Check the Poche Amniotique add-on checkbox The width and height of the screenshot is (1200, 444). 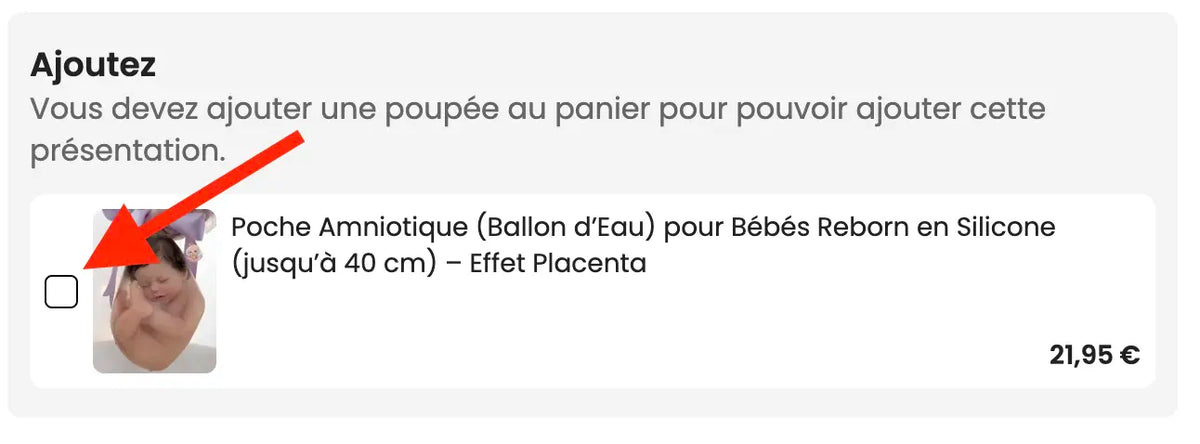click(61, 292)
